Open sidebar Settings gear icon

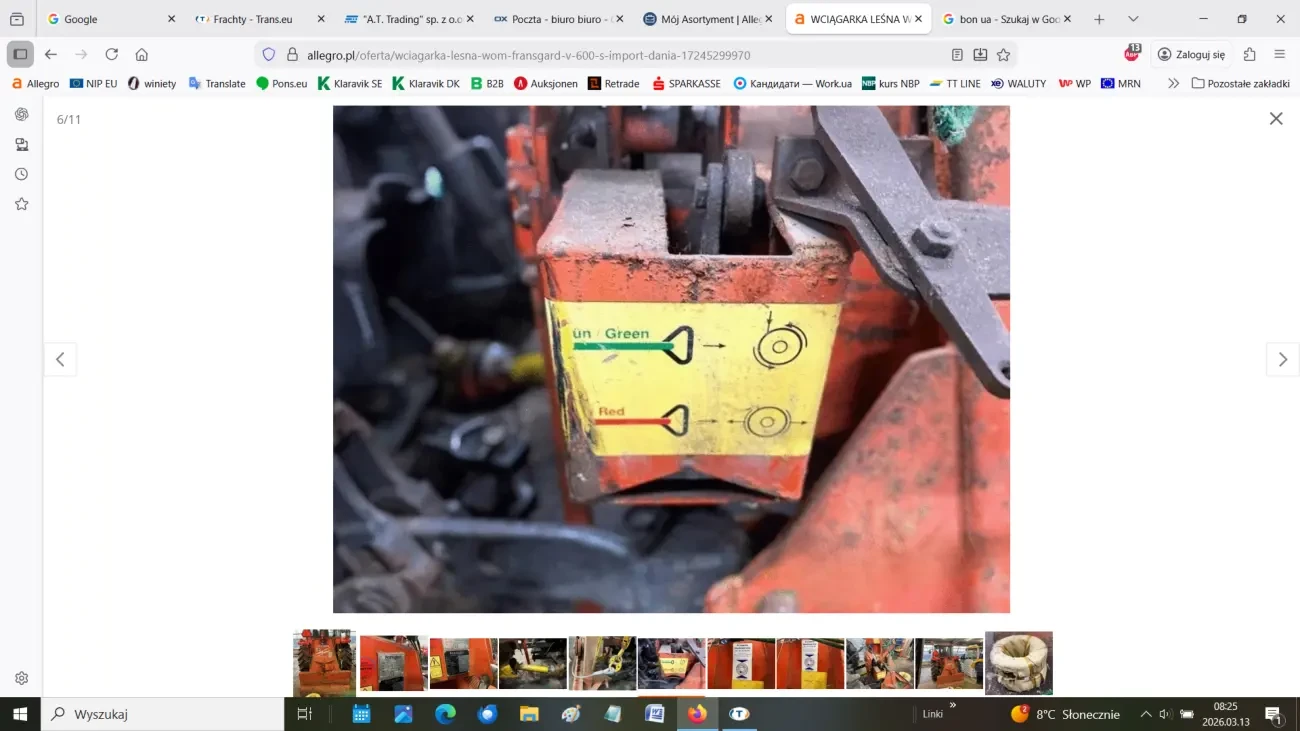coord(21,678)
